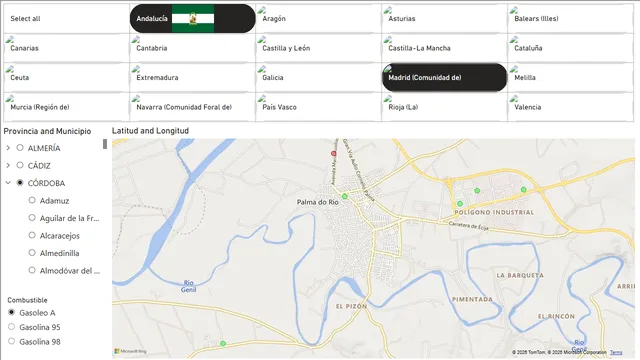Viewport: 640px width, 360px height.
Task: Click green marker near Palma del Río center
Action: (344, 196)
